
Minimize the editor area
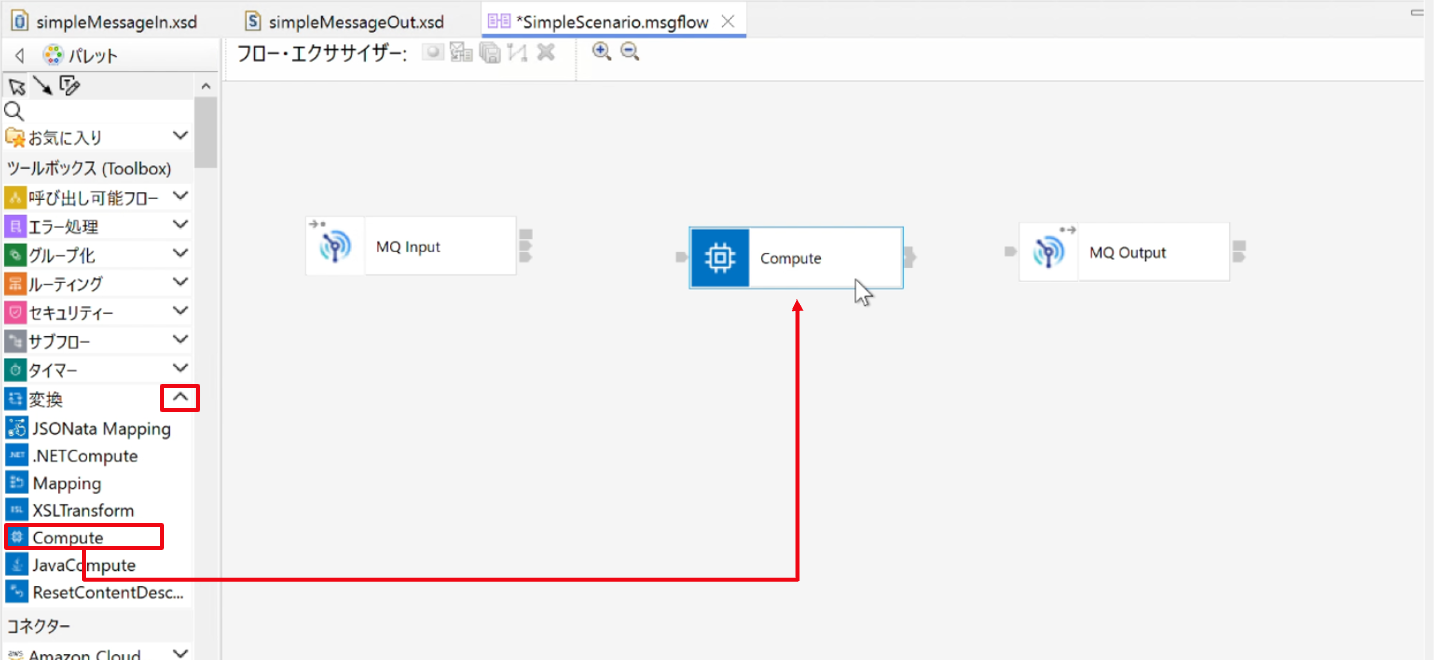coord(1417,13)
